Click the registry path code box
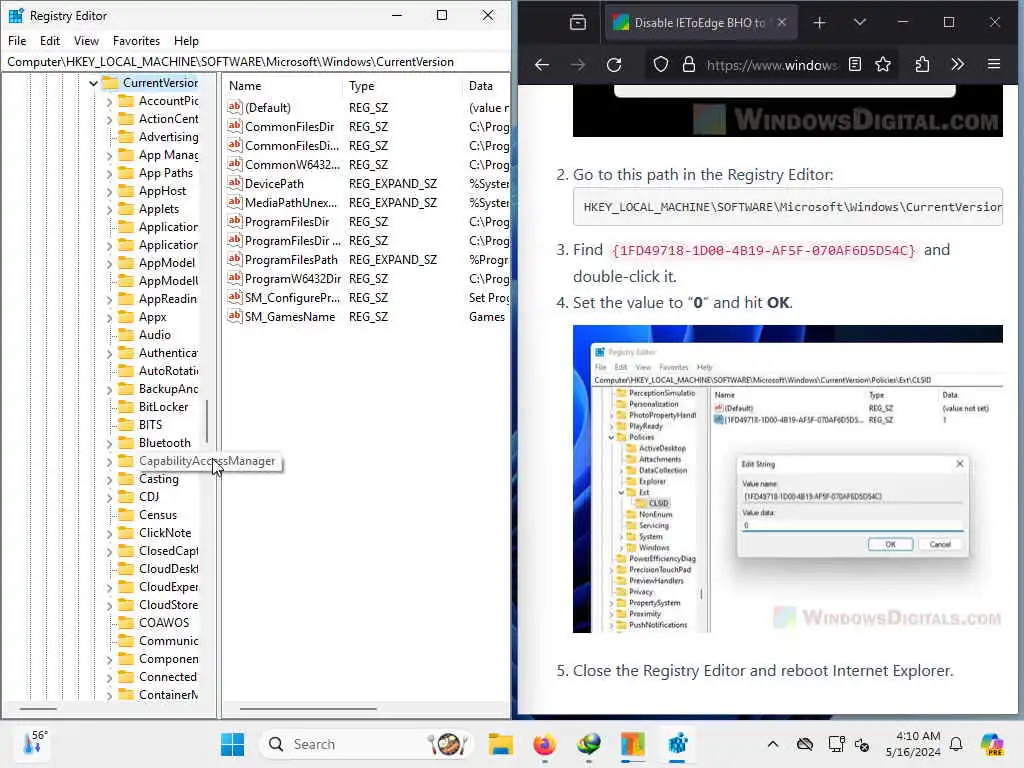Image resolution: width=1024 pixels, height=768 pixels. pos(788,207)
